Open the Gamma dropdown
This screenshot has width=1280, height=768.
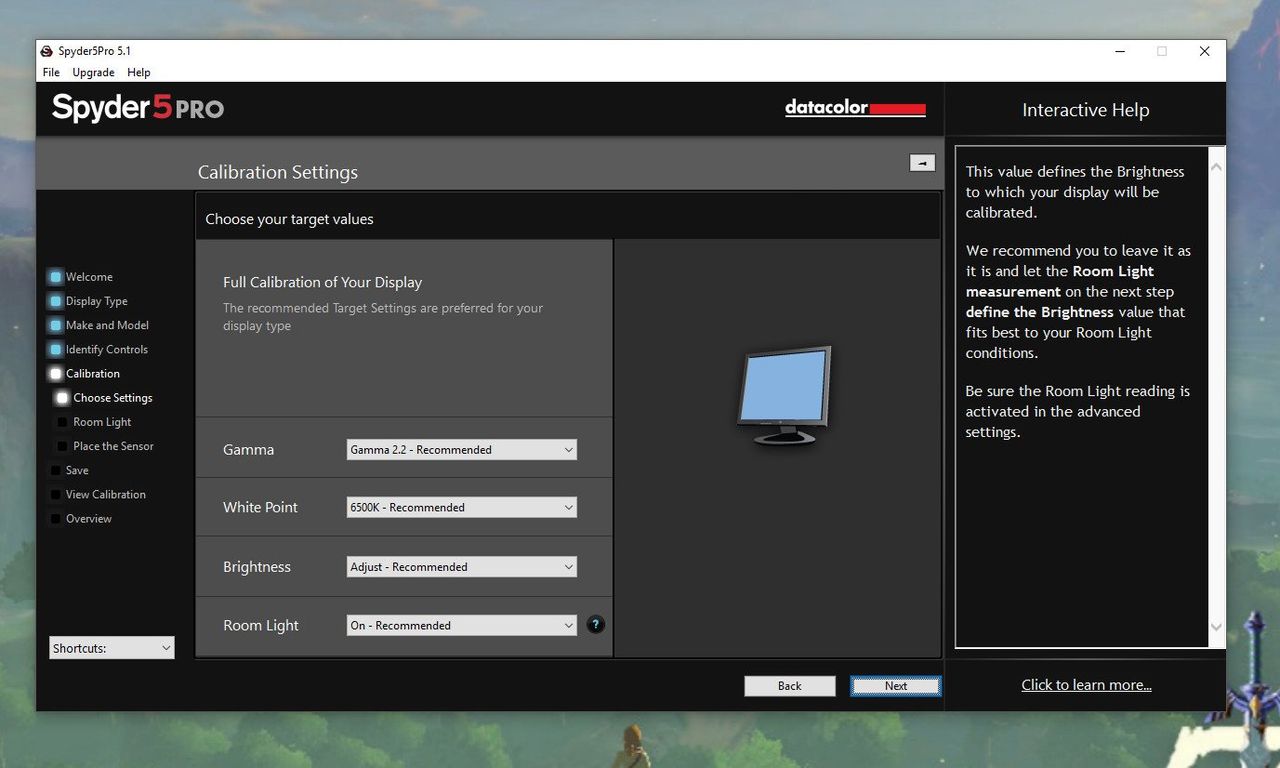(x=462, y=450)
